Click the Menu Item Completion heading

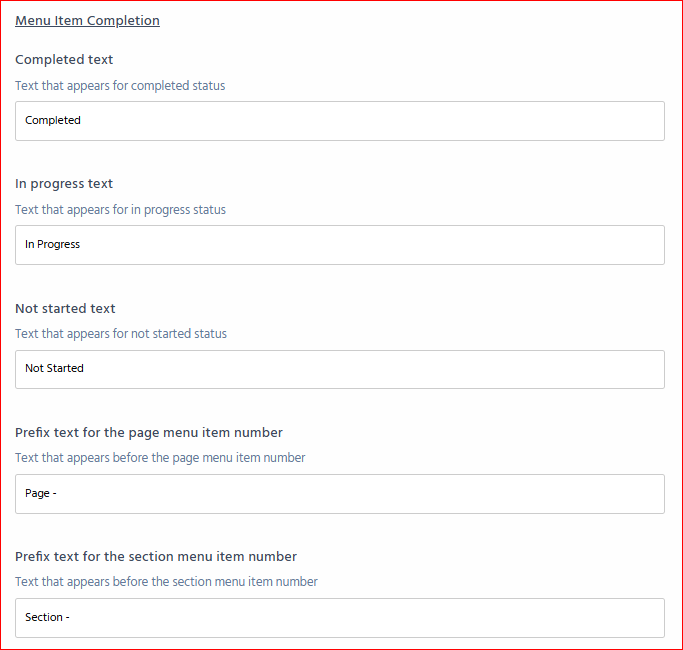pos(87,20)
